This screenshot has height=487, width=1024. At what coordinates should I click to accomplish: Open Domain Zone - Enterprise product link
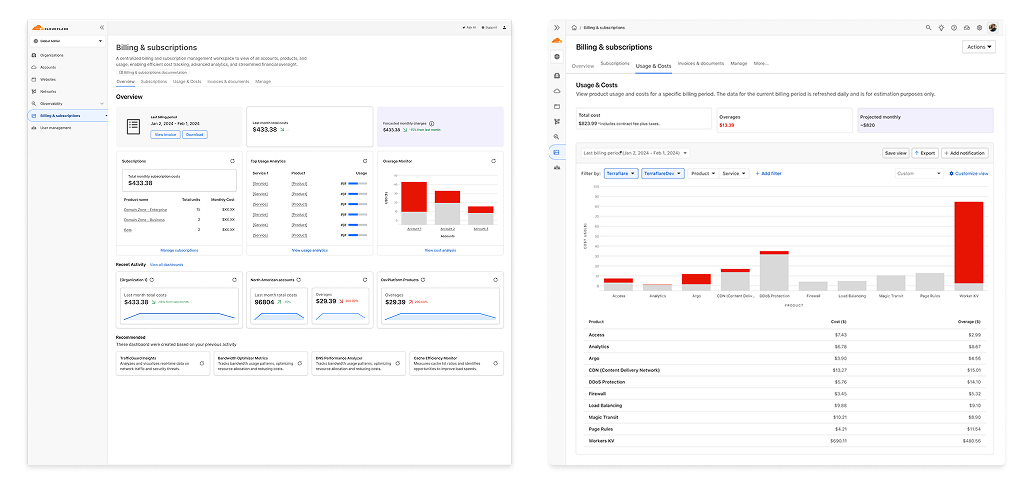(x=145, y=210)
